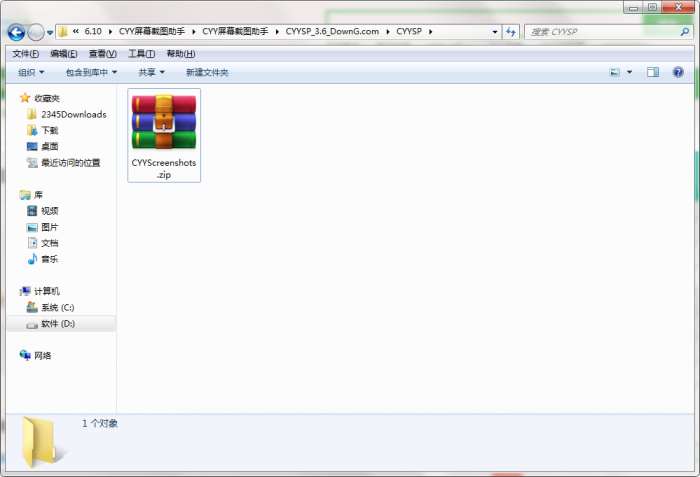Screen dimensions: 700x477
Task: Click the drive icon beside 系统 (C:)
Action: pyautogui.click(x=32, y=307)
